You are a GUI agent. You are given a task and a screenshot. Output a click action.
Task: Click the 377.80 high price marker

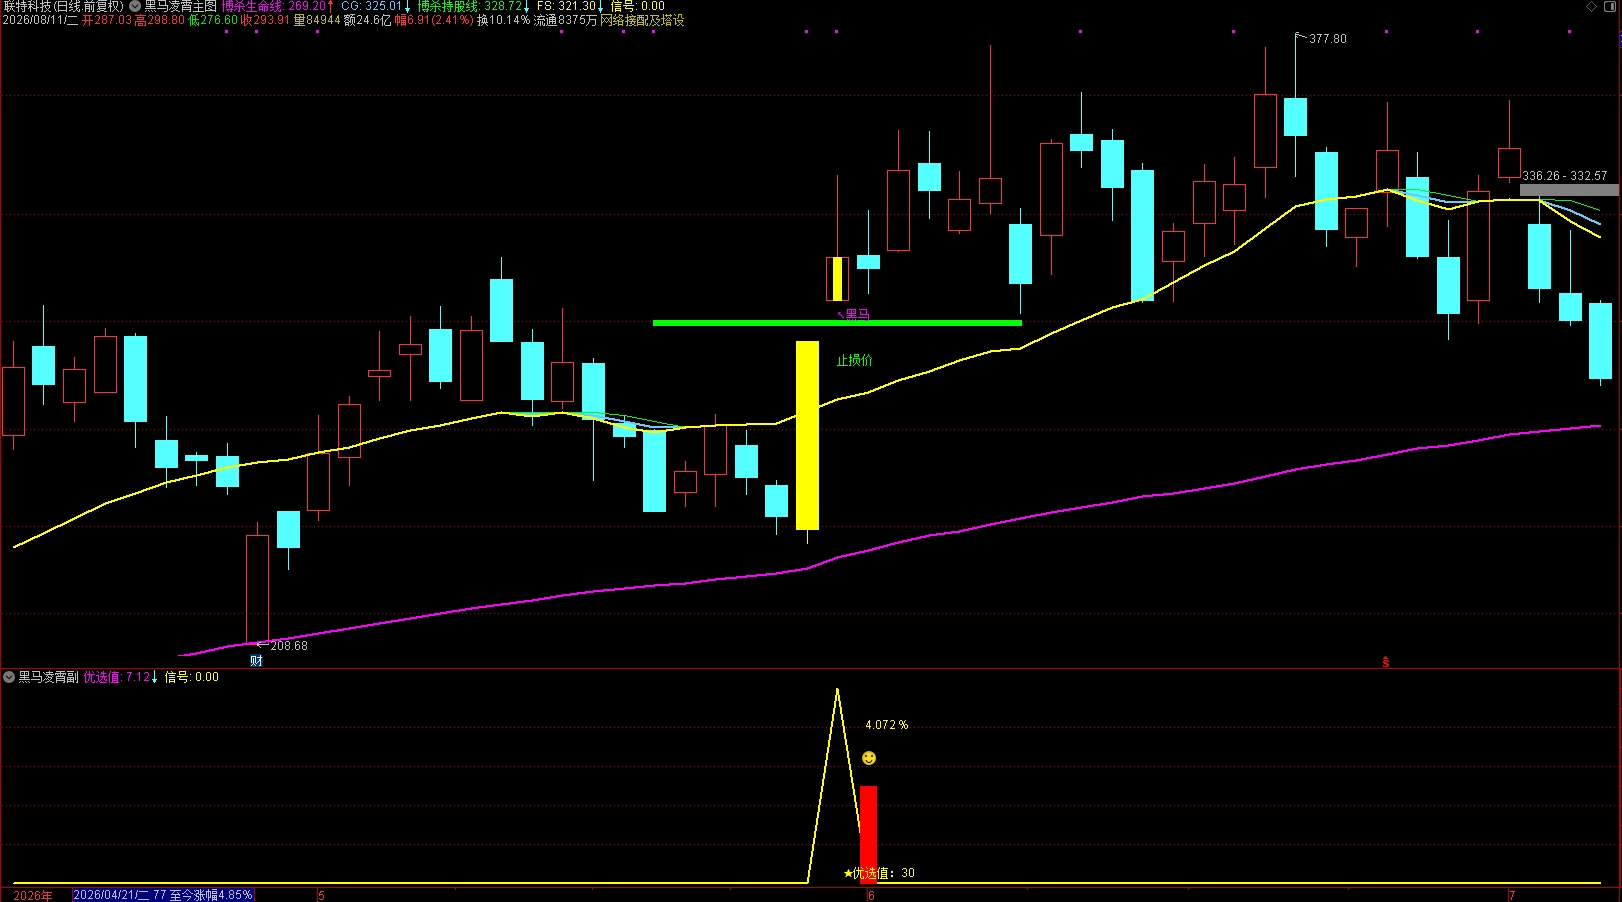1322,39
